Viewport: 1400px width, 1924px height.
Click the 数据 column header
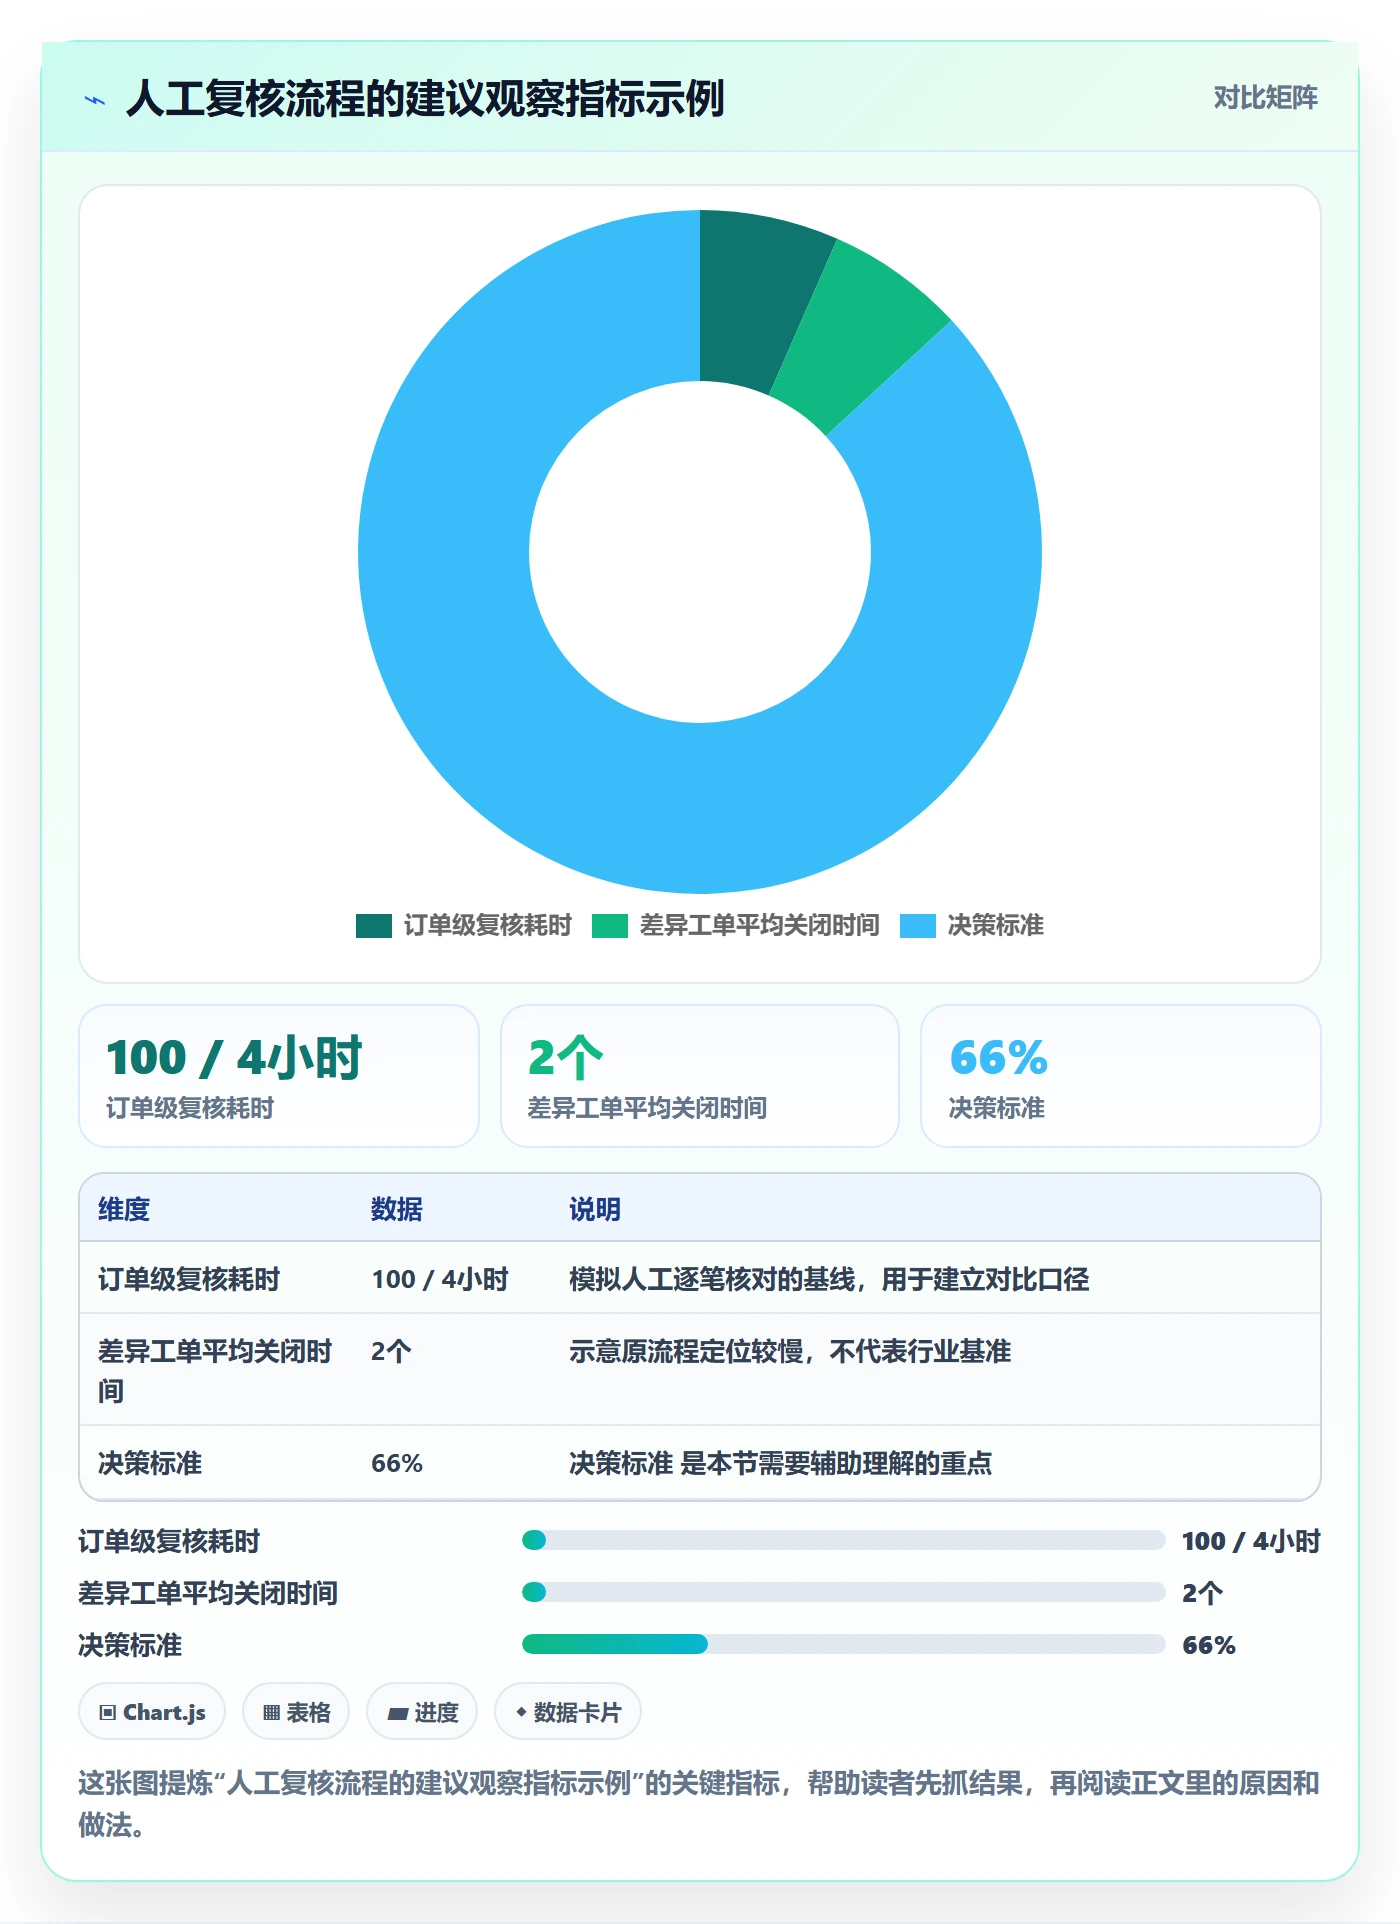point(396,1209)
